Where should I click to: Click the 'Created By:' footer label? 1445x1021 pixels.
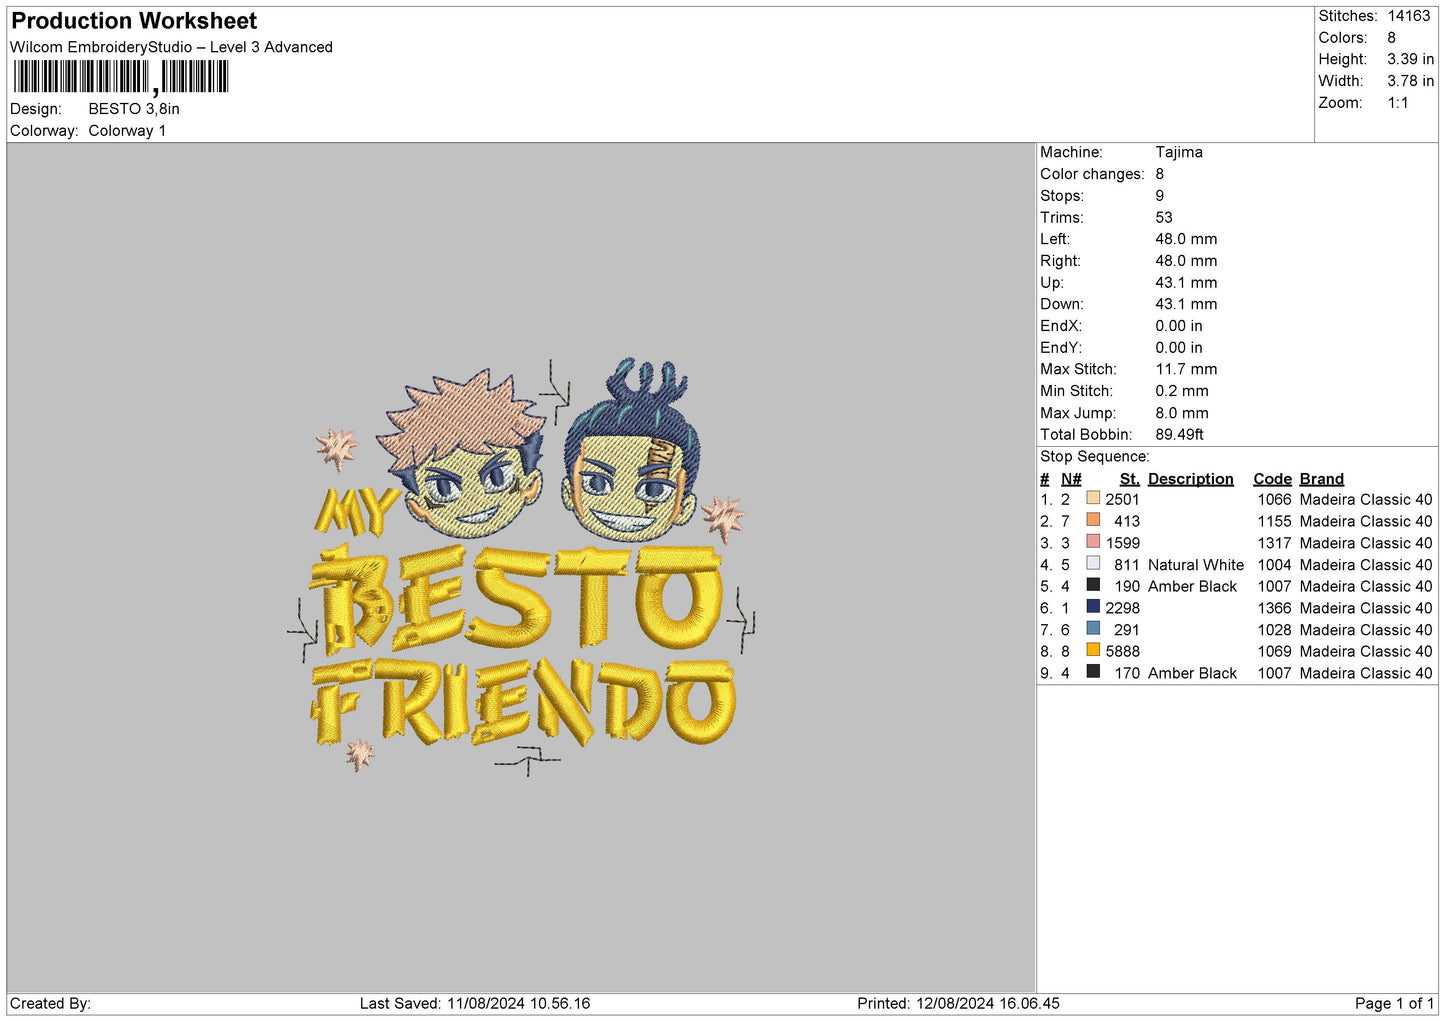(50, 1003)
